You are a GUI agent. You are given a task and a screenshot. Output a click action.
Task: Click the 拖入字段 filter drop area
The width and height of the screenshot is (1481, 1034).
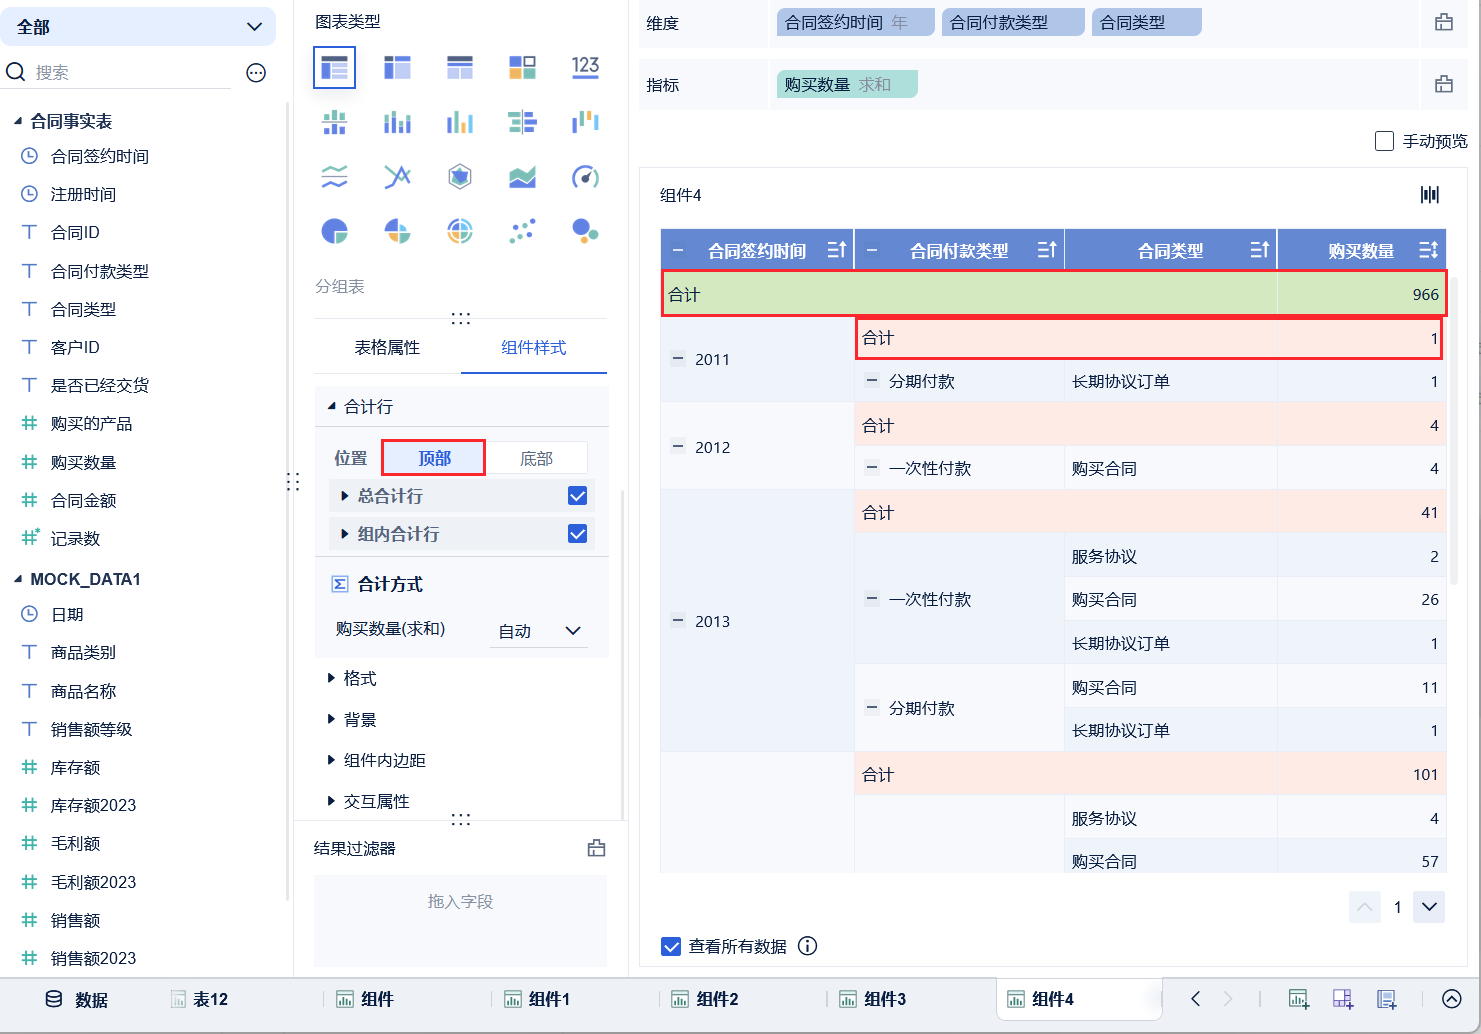point(460,920)
